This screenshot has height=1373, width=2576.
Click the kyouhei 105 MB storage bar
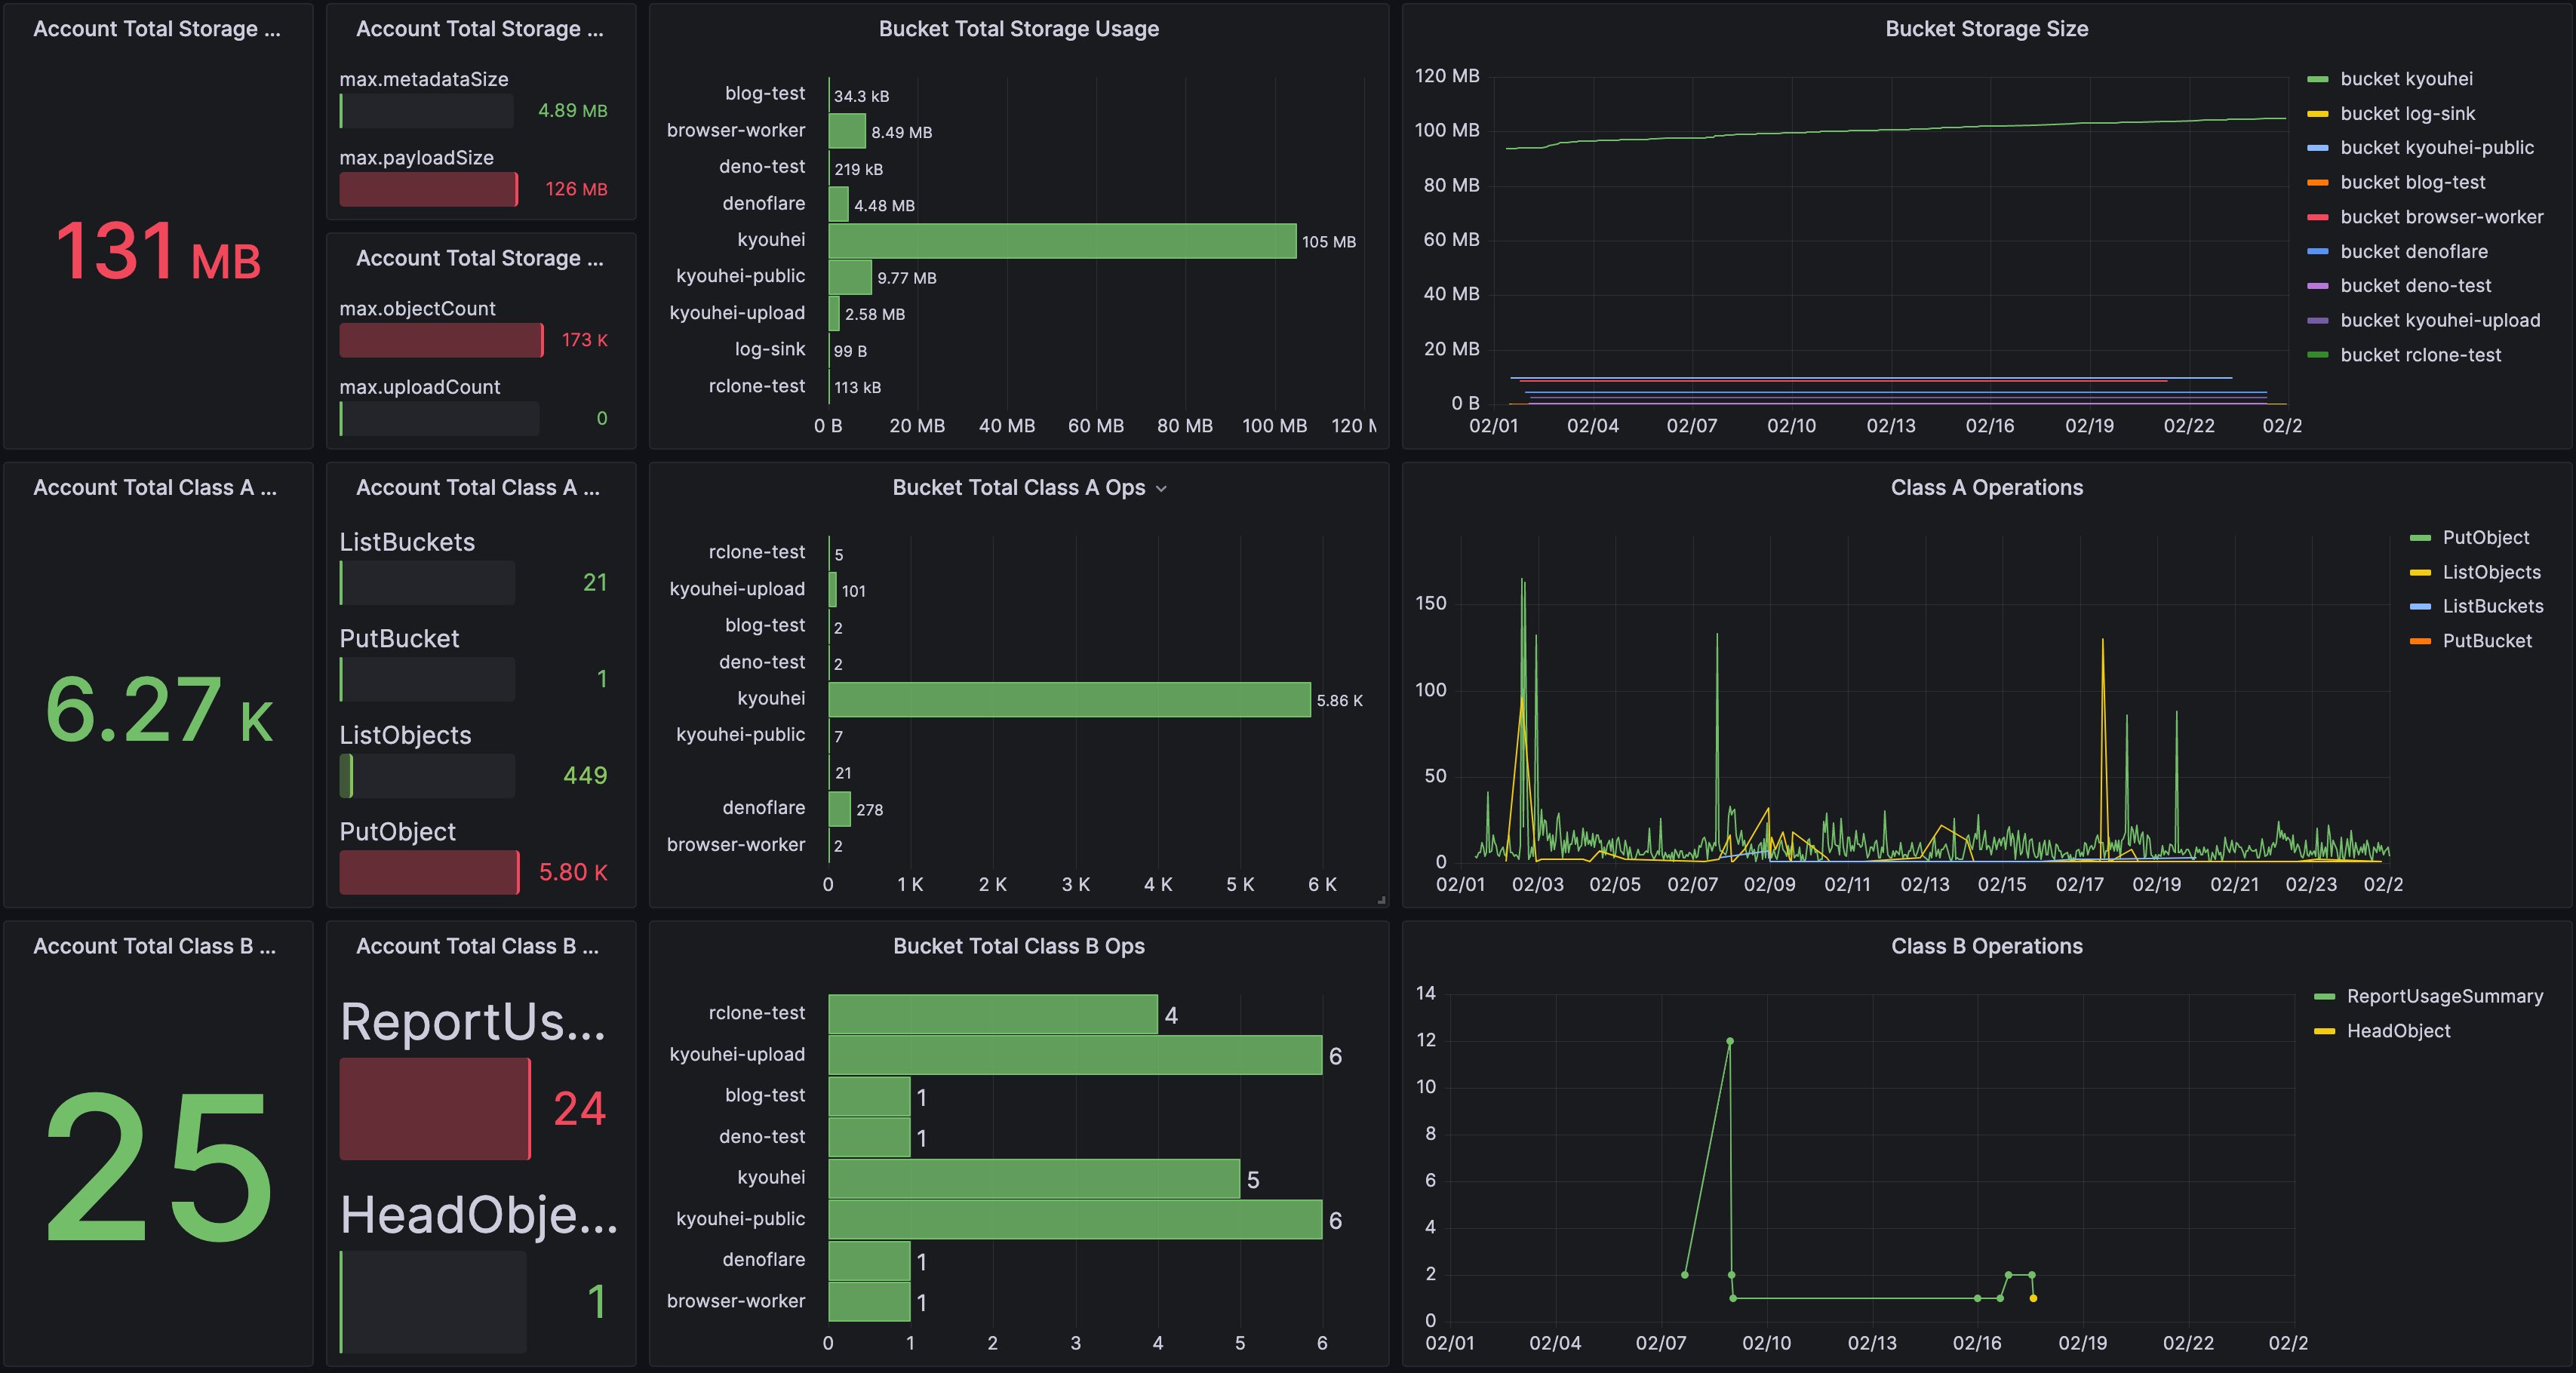point(1062,241)
